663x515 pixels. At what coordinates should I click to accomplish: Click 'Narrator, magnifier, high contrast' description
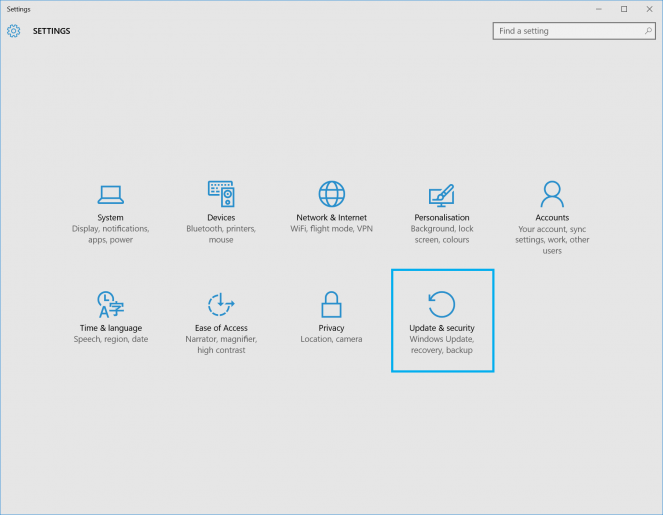click(221, 345)
